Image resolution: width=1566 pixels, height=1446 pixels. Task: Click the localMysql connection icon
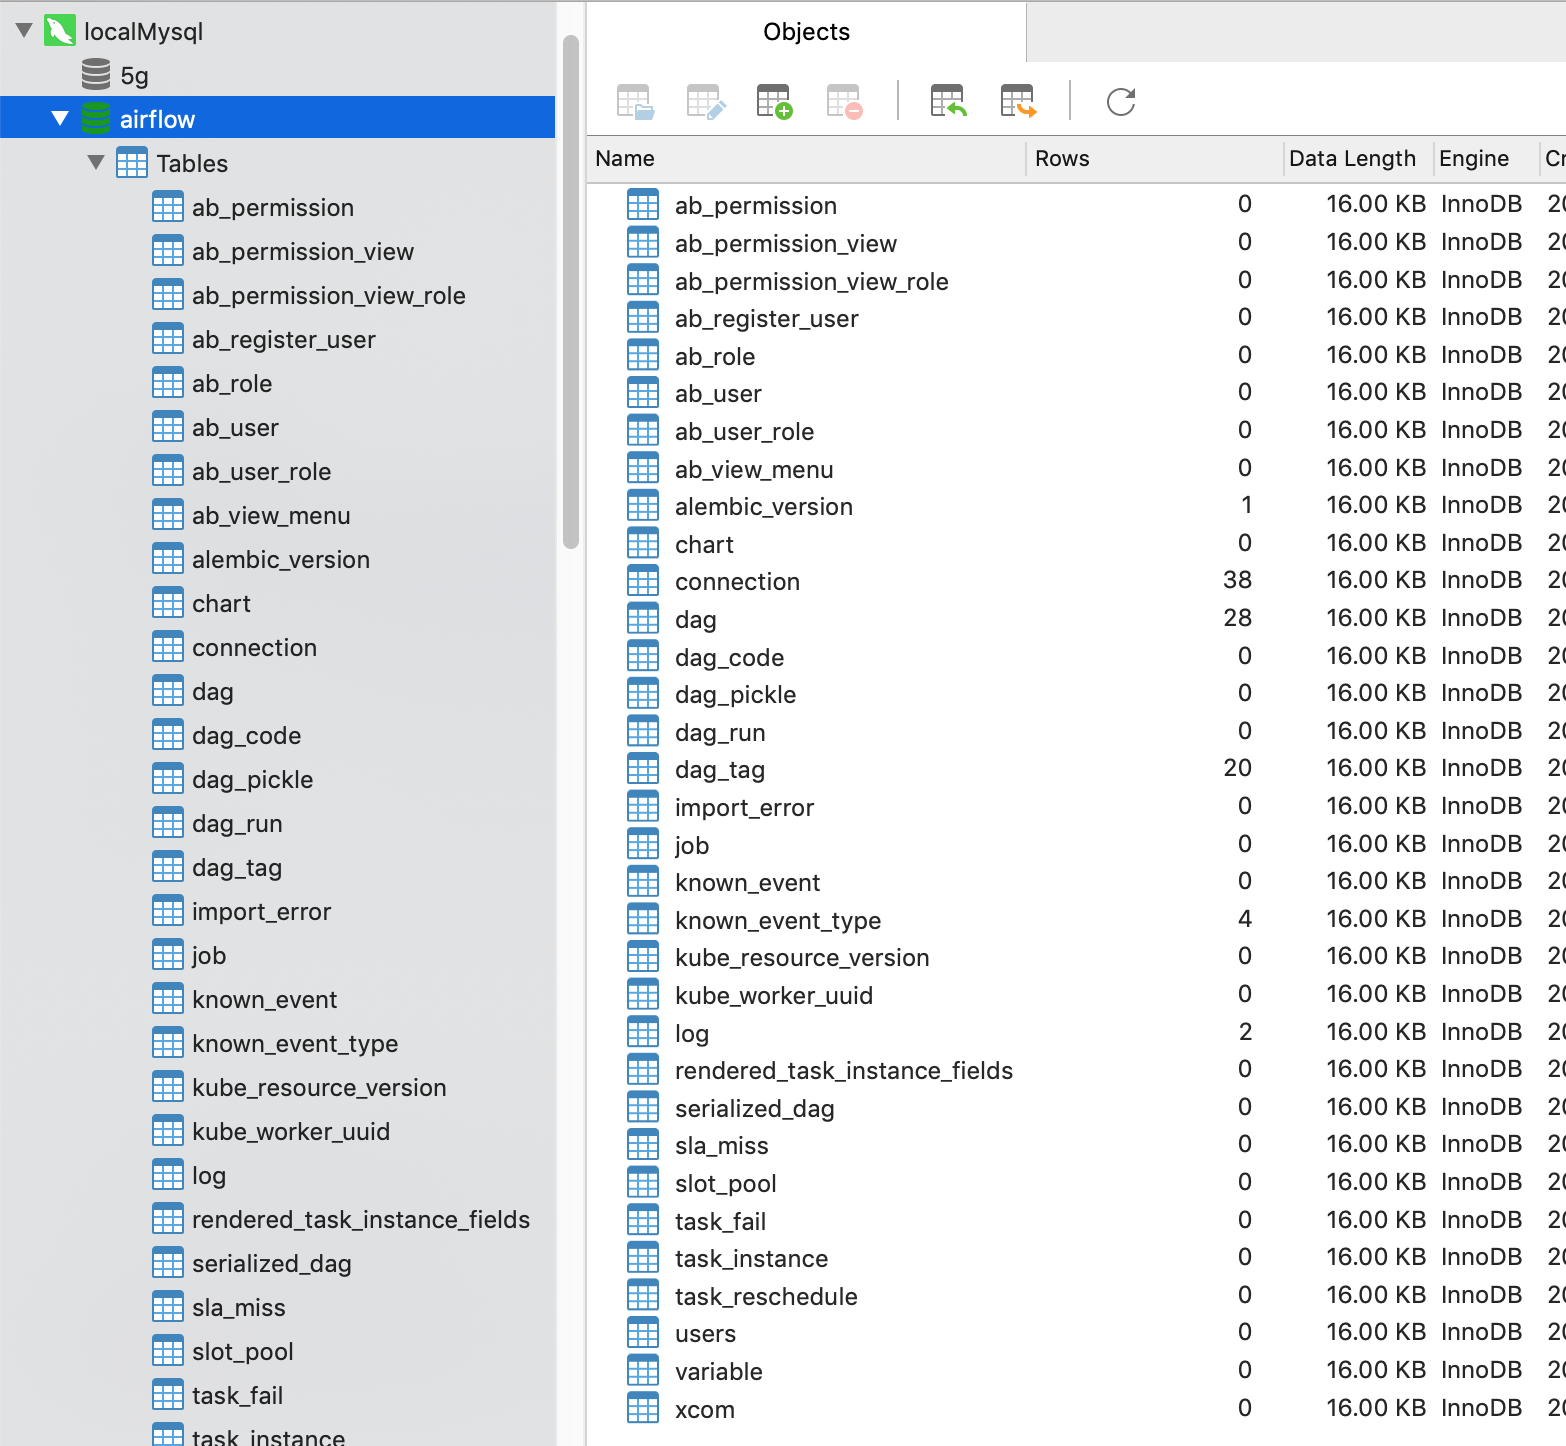point(60,31)
